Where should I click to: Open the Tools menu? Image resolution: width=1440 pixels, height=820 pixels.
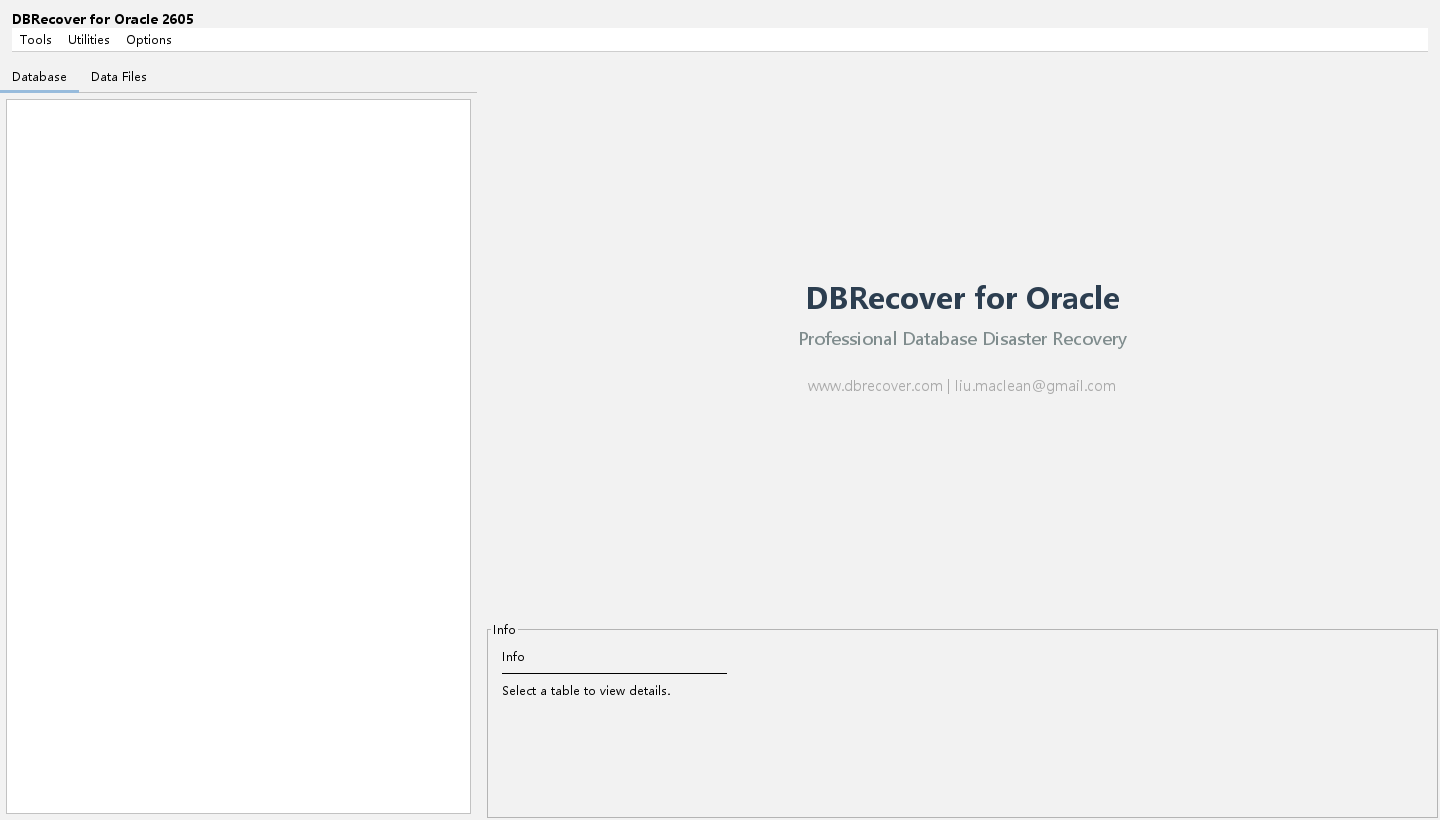coord(36,40)
